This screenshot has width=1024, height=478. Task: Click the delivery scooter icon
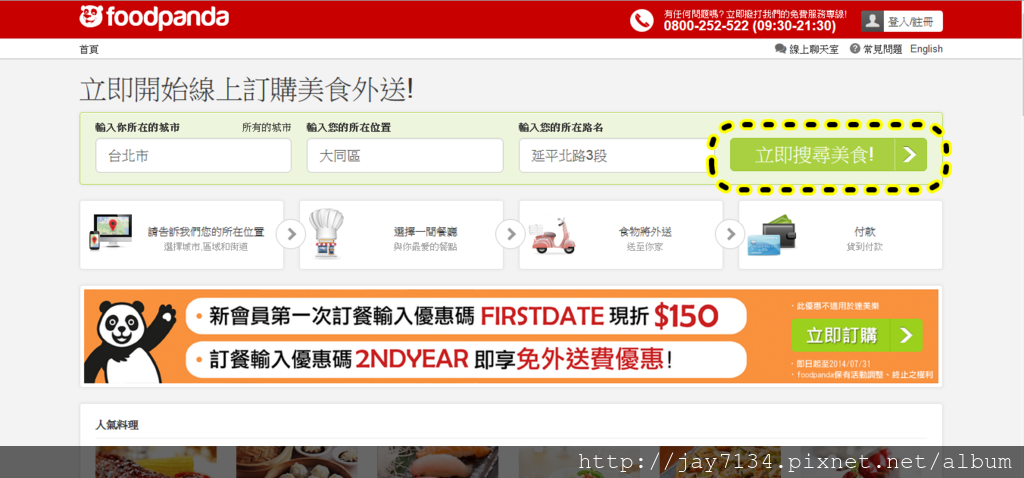coord(552,236)
